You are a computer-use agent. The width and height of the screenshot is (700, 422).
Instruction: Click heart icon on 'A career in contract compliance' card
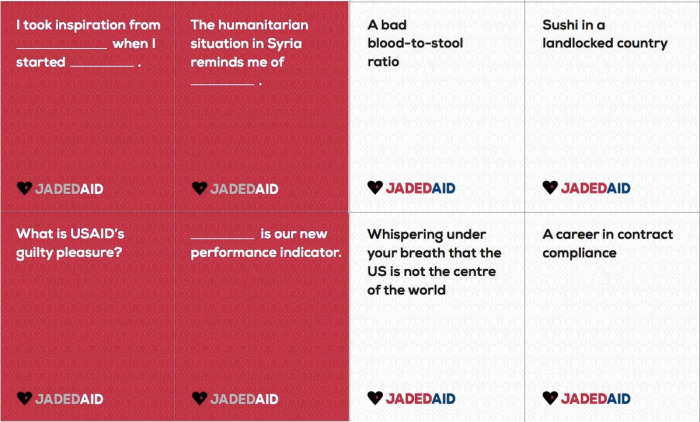pos(550,397)
